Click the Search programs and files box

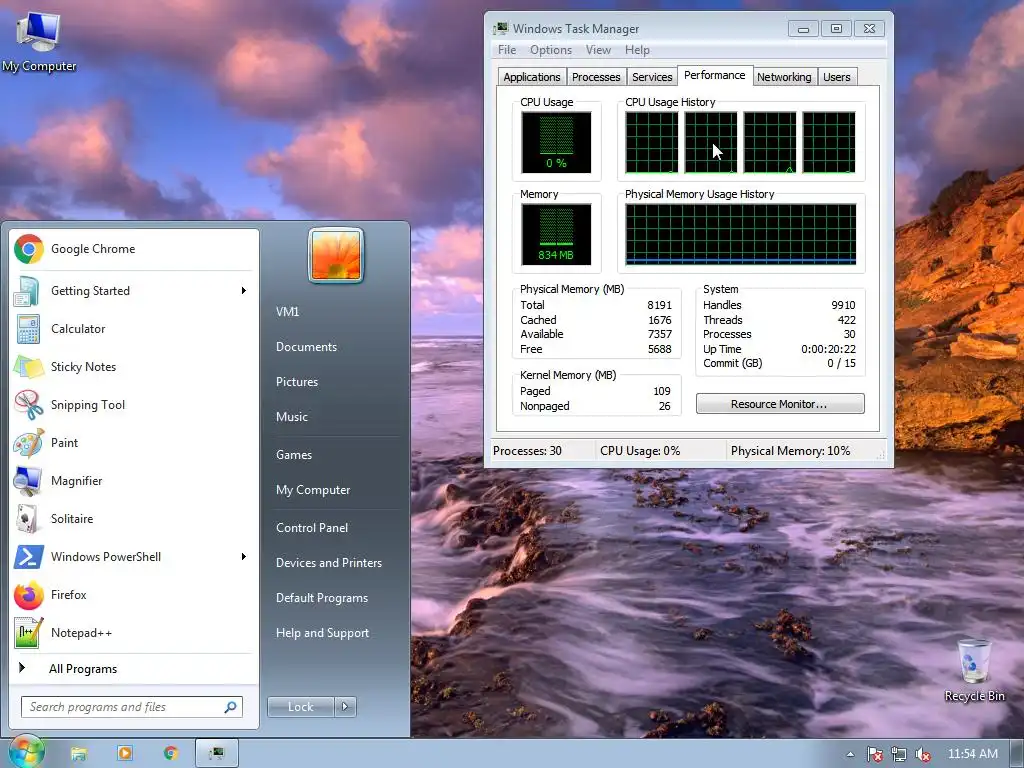tap(131, 707)
